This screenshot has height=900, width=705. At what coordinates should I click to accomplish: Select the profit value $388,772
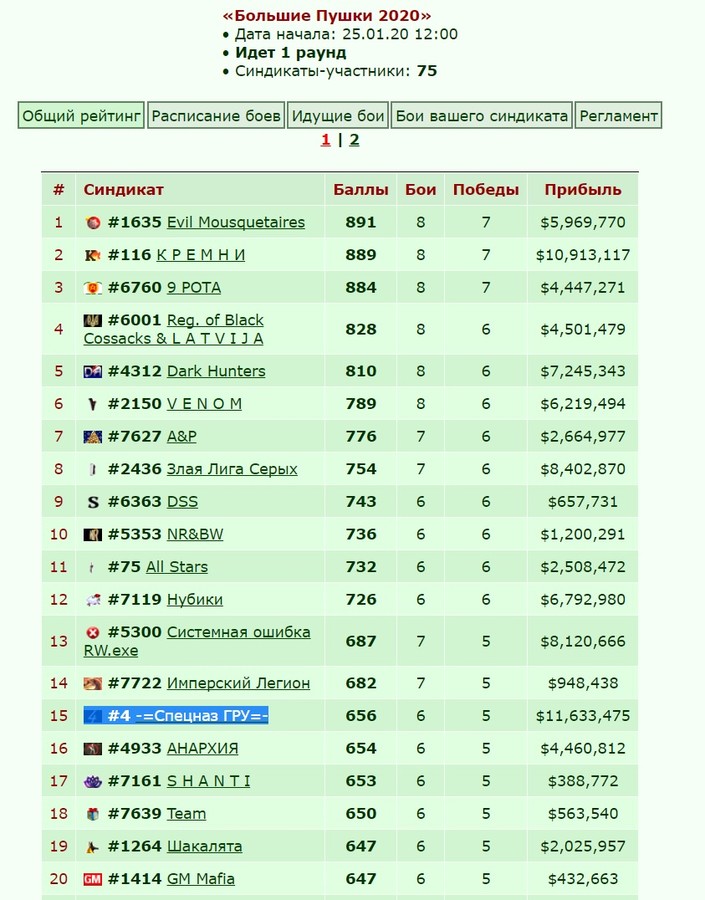[x=583, y=781]
